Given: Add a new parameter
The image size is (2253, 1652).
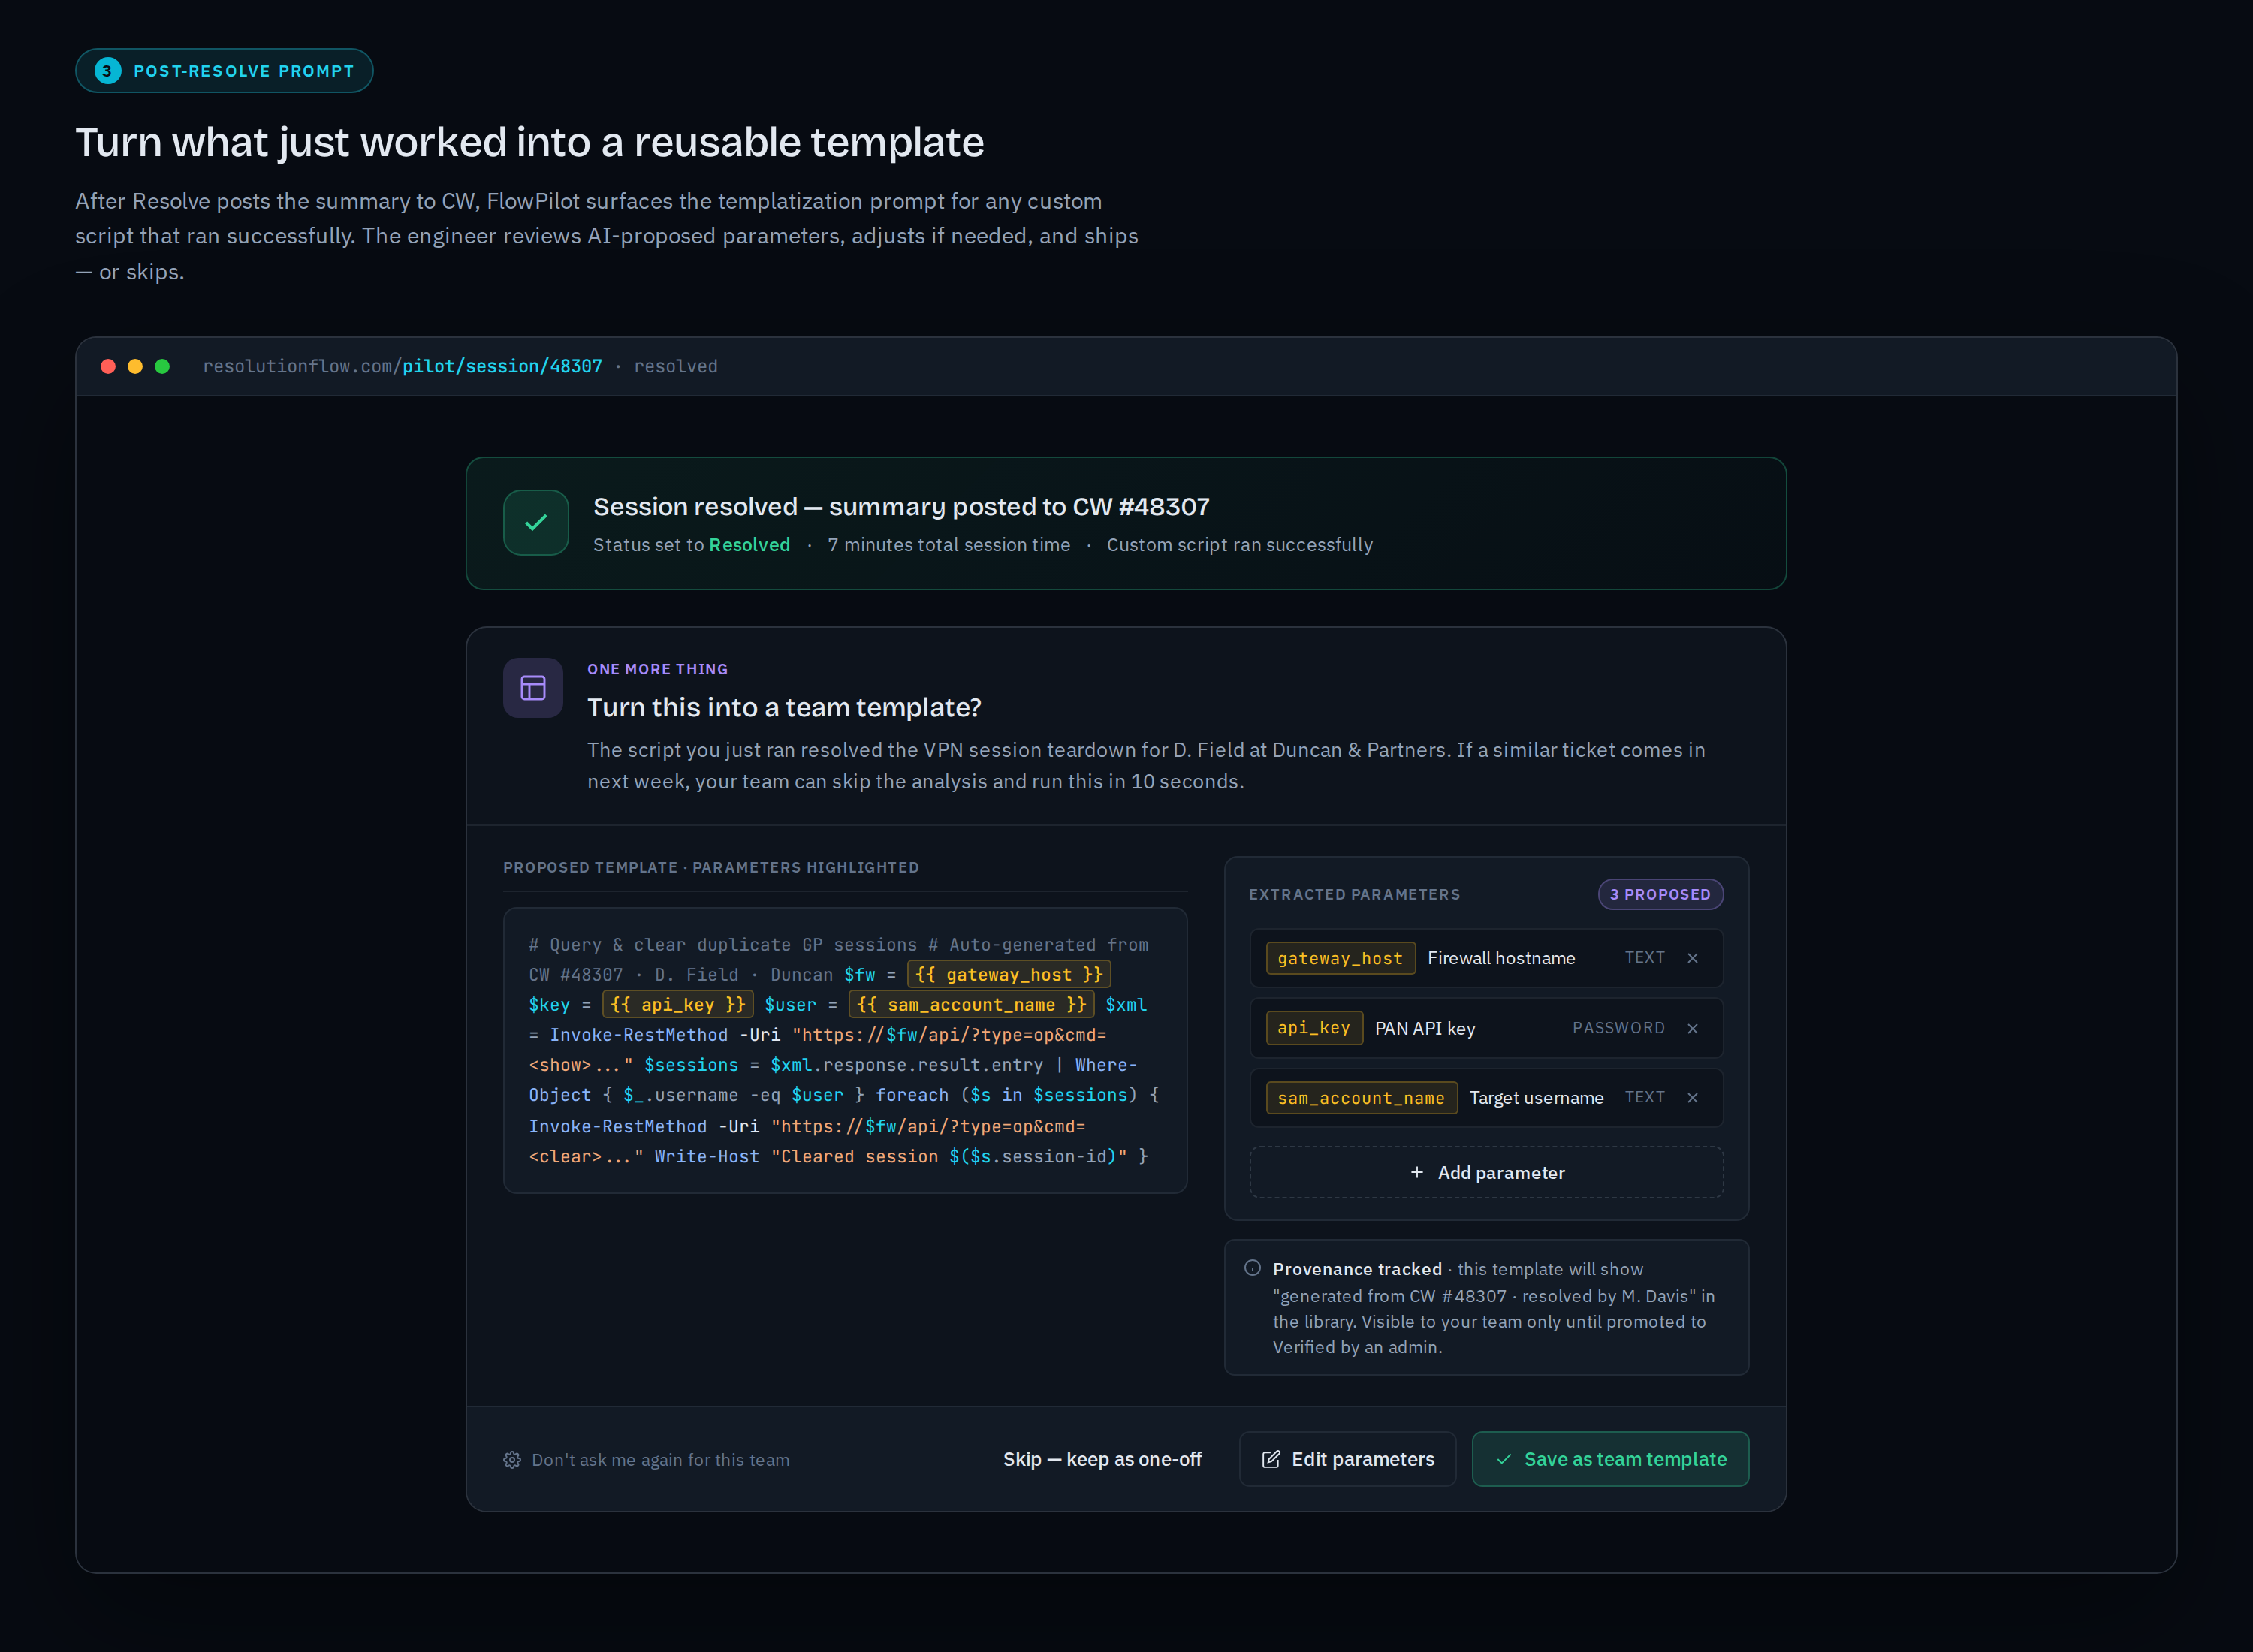Looking at the screenshot, I should [x=1486, y=1172].
